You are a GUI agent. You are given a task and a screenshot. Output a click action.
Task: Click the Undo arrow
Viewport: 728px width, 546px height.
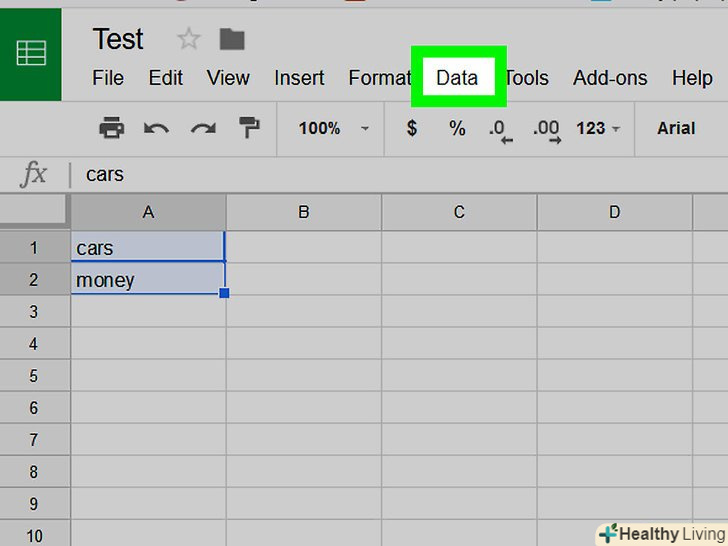click(156, 128)
